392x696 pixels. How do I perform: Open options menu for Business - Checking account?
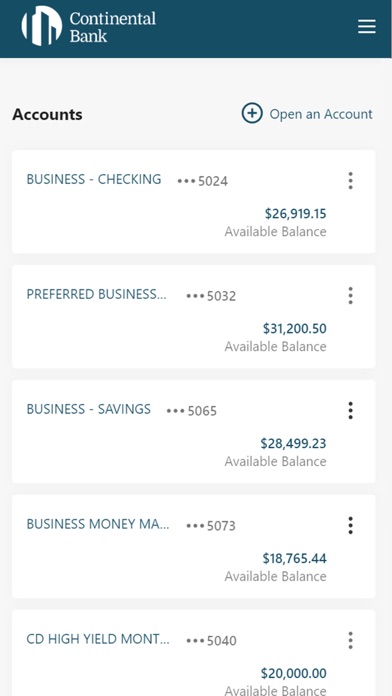350,181
